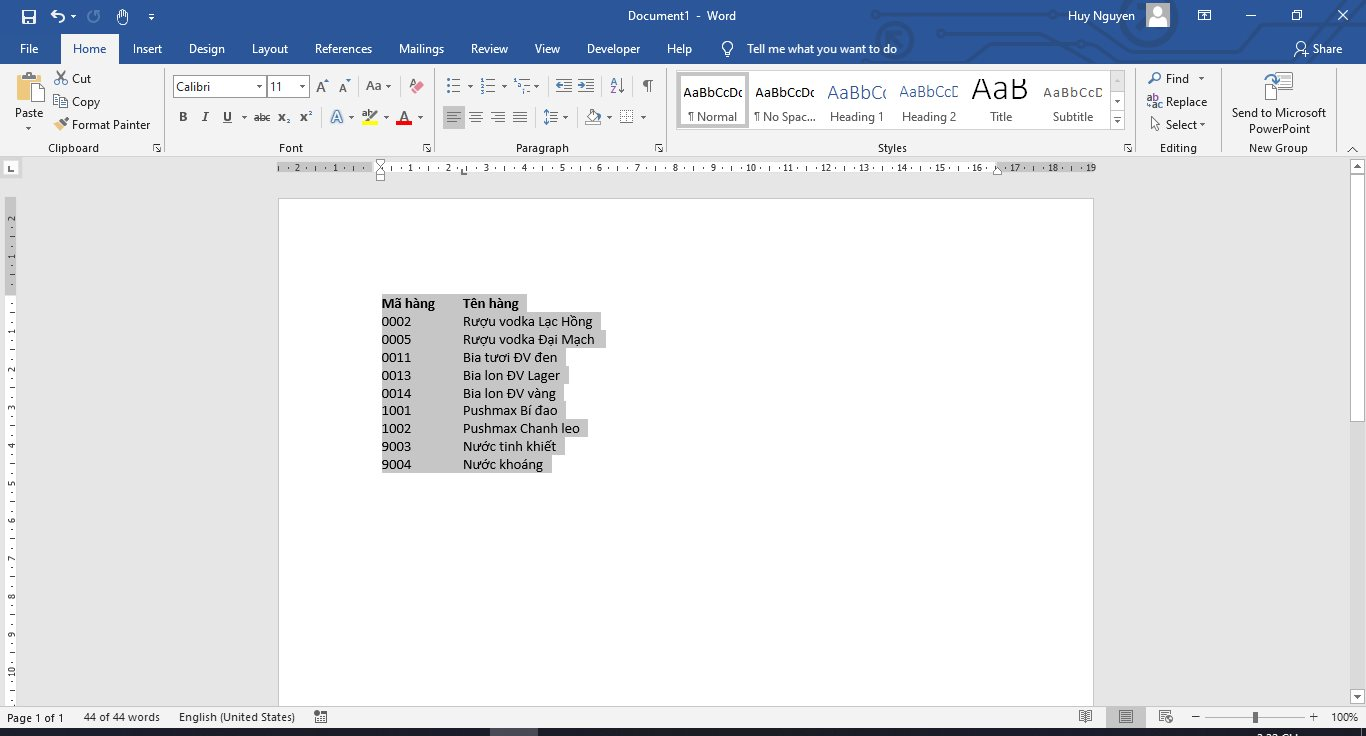Click the red Font Color button
1366x736 pixels.
[x=404, y=117]
